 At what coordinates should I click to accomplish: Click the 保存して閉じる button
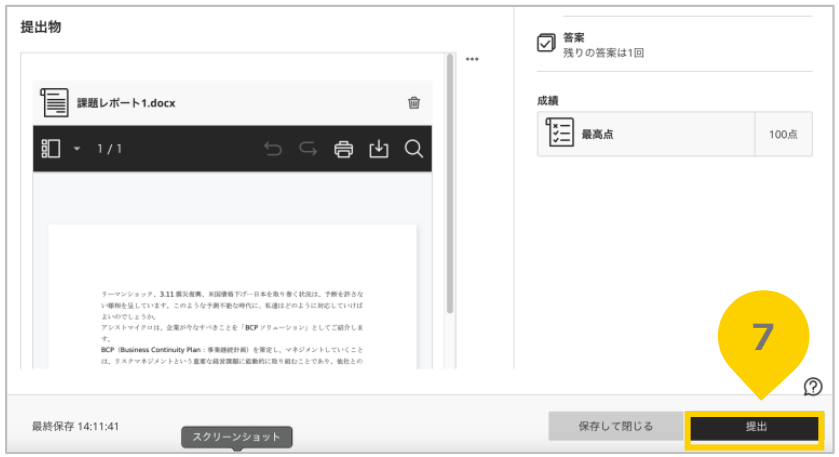coord(615,426)
